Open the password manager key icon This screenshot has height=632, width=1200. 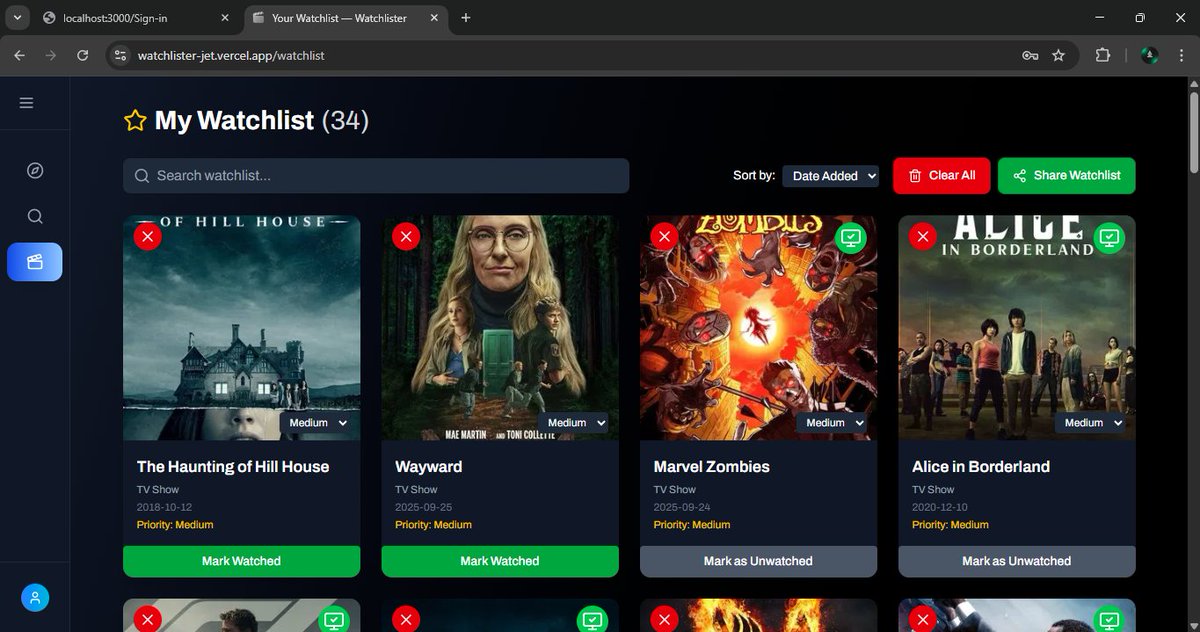click(1030, 55)
